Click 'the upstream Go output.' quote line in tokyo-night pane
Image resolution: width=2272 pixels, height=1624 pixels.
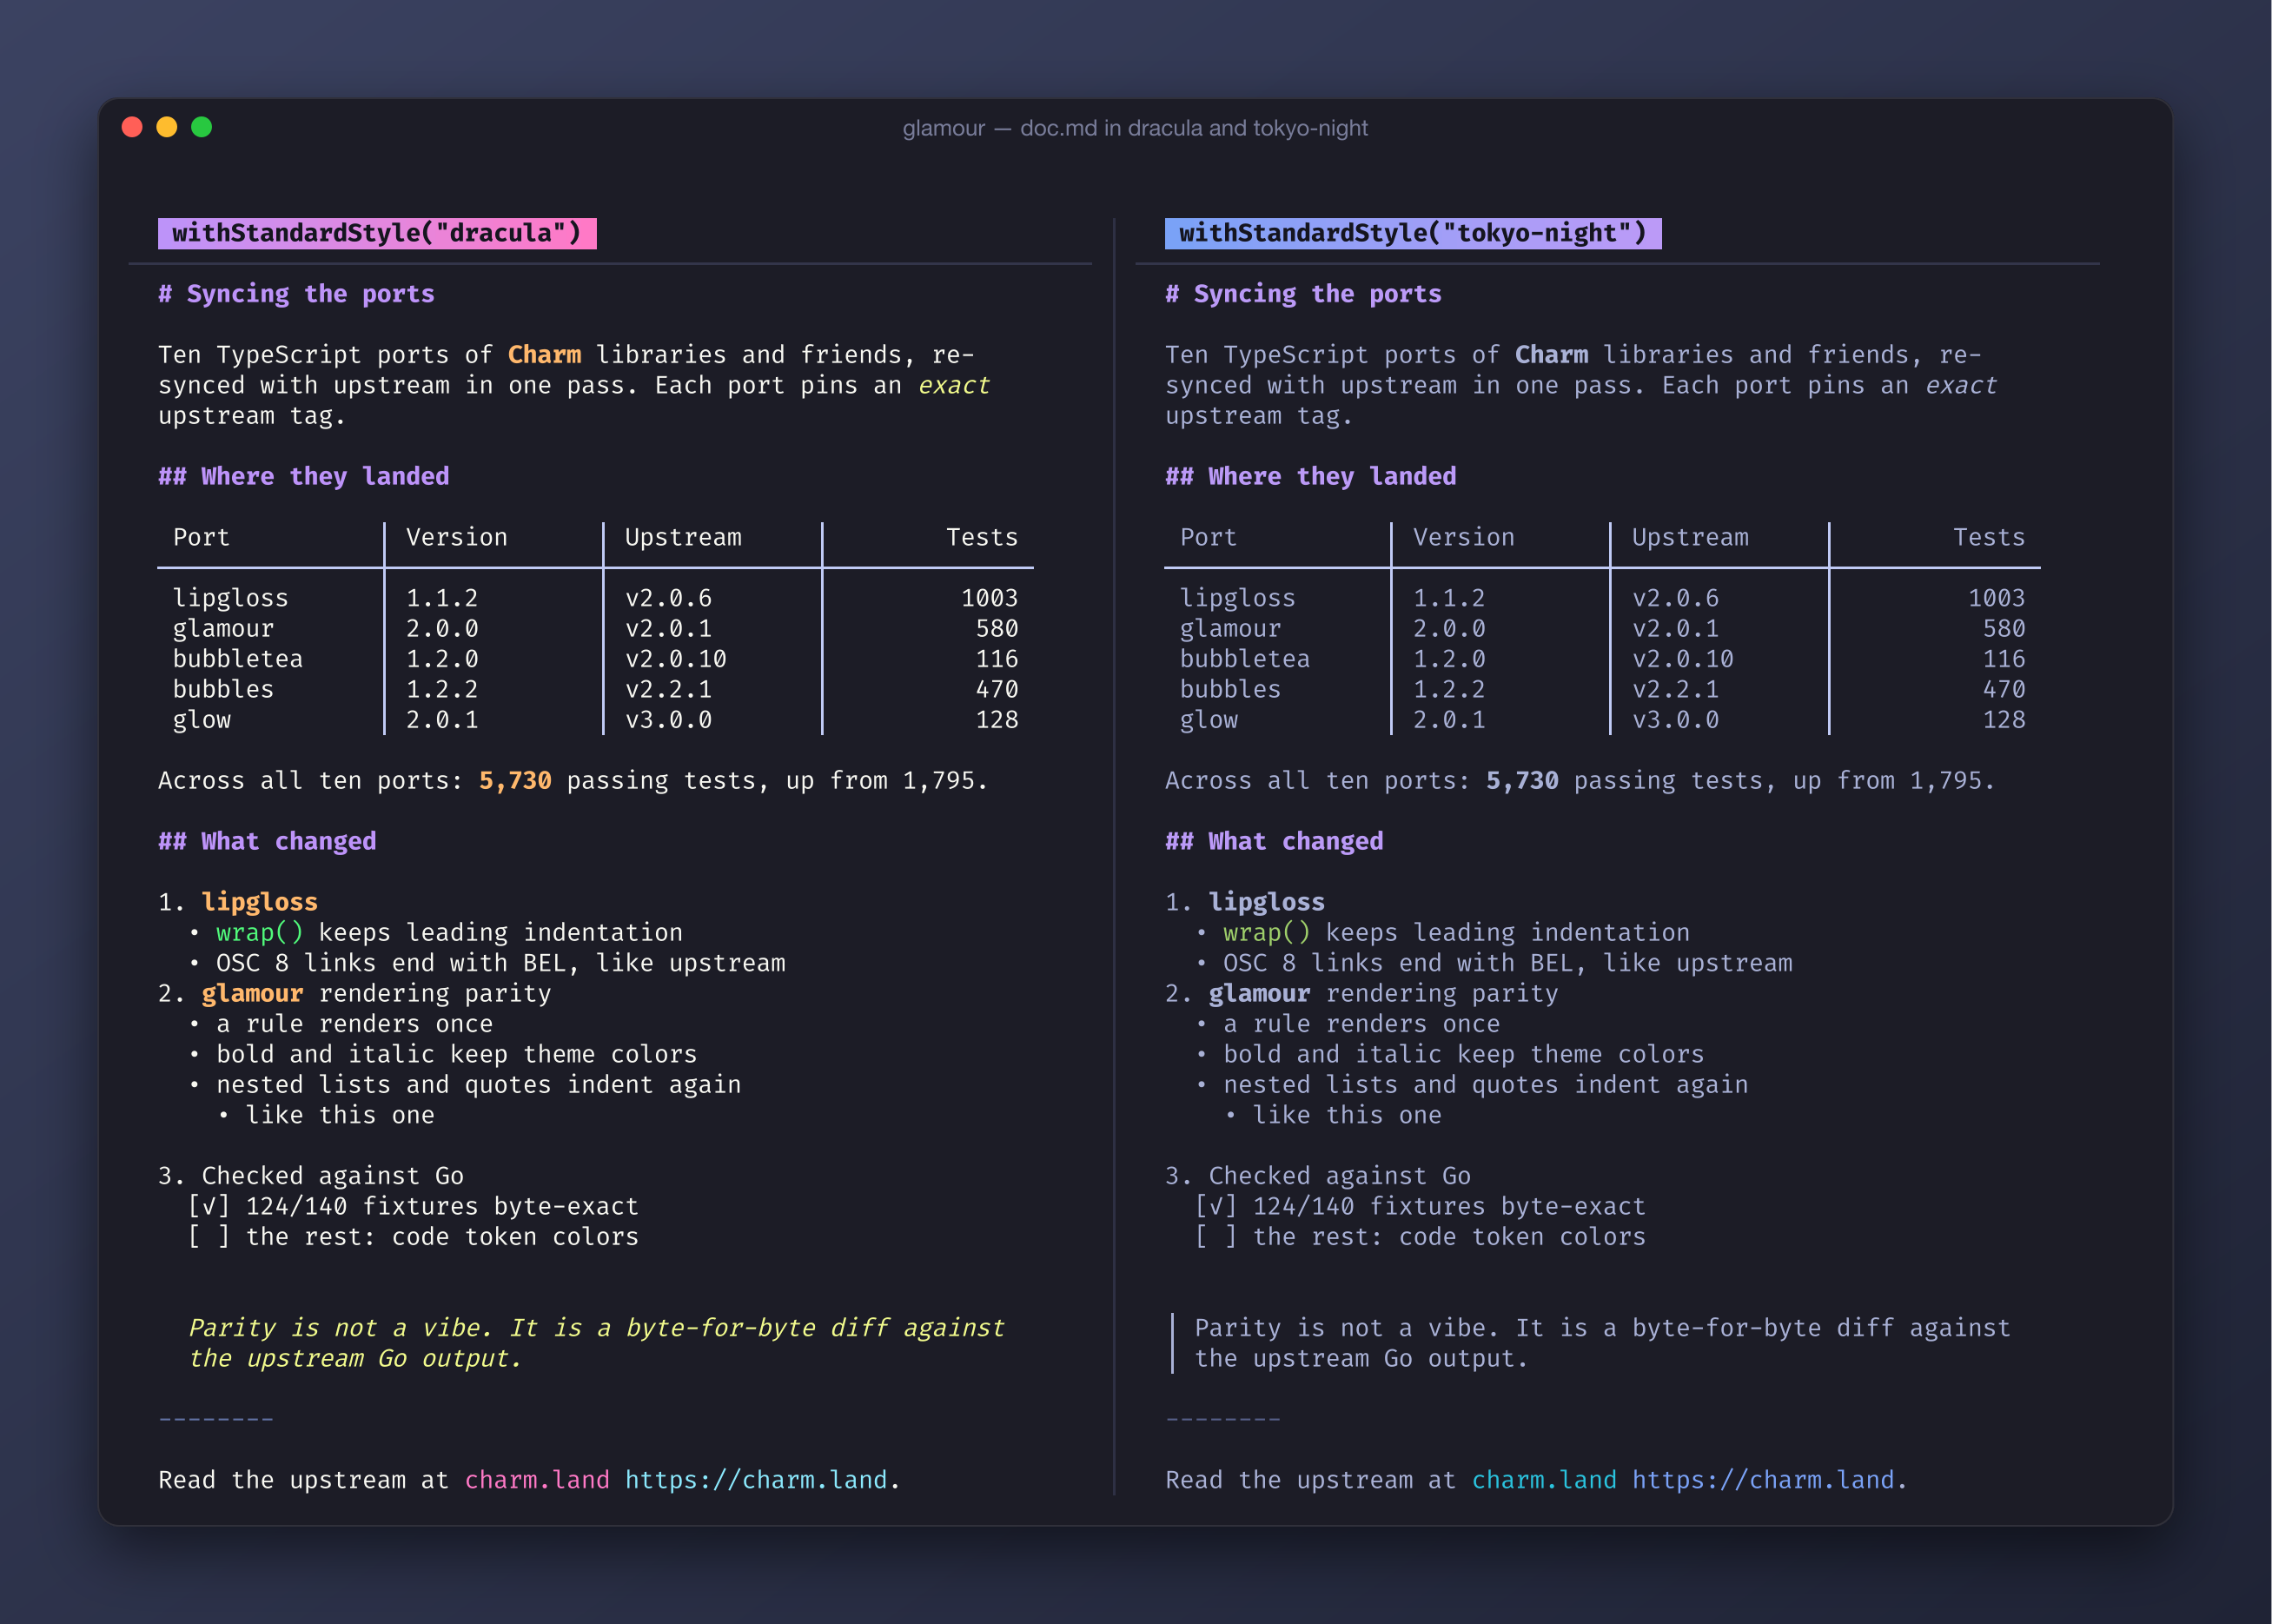[1361, 1359]
